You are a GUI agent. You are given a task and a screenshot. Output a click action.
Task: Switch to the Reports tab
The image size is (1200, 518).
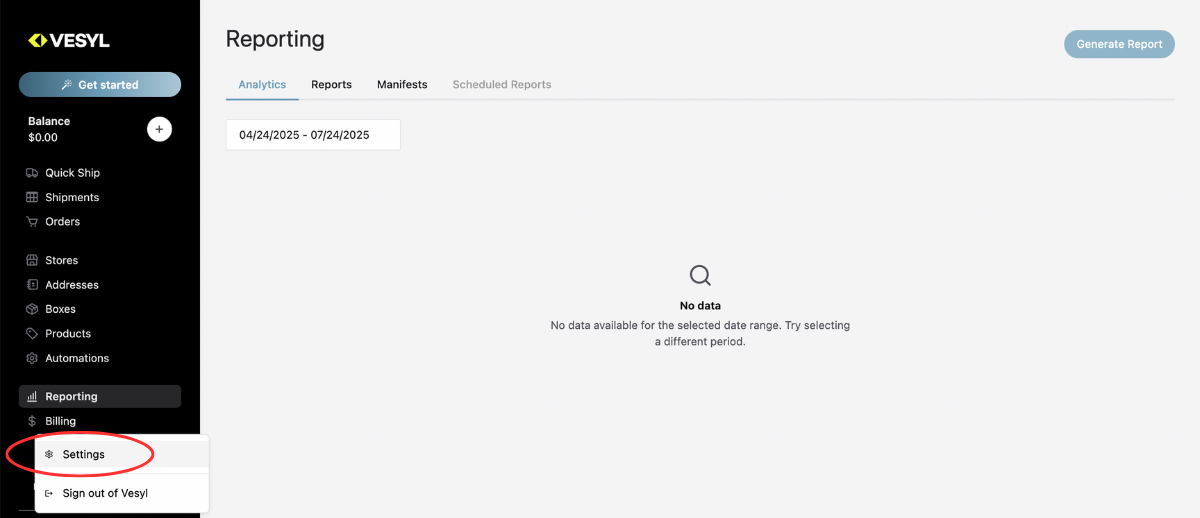[x=331, y=85]
